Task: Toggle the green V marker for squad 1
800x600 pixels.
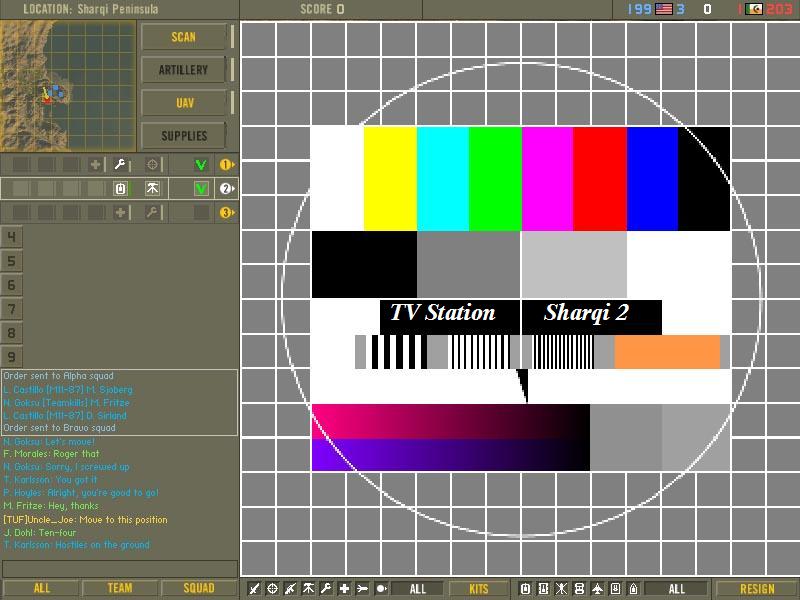Action: pyautogui.click(x=201, y=165)
